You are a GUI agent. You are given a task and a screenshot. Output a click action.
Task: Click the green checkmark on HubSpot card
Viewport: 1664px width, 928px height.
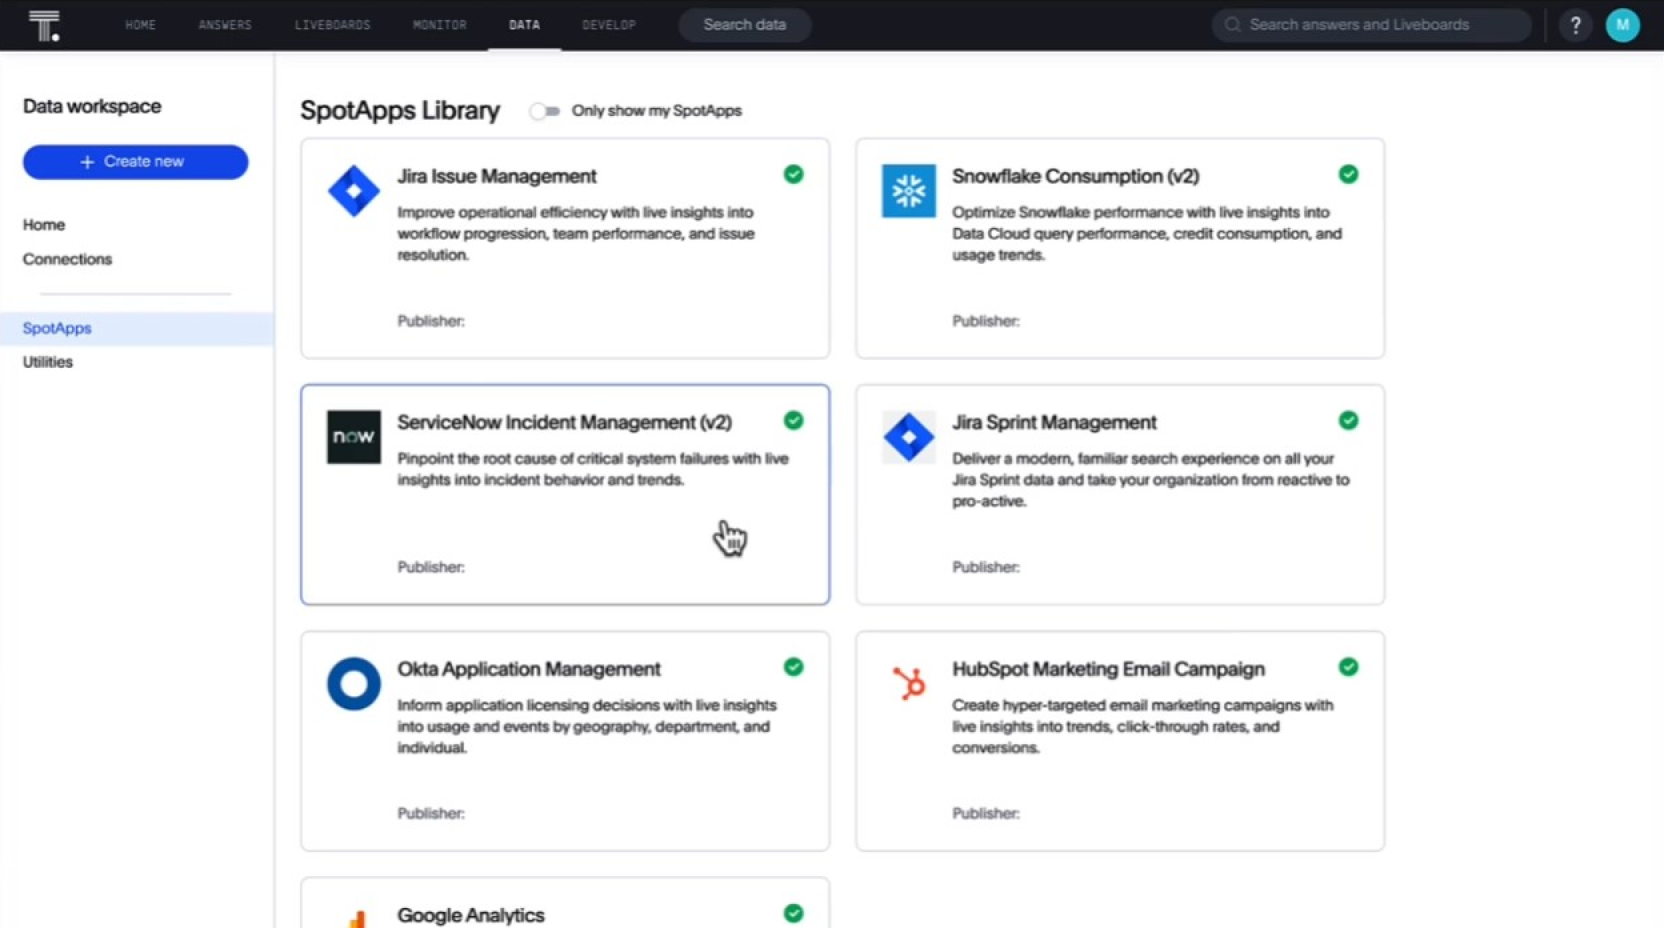[1348, 667]
